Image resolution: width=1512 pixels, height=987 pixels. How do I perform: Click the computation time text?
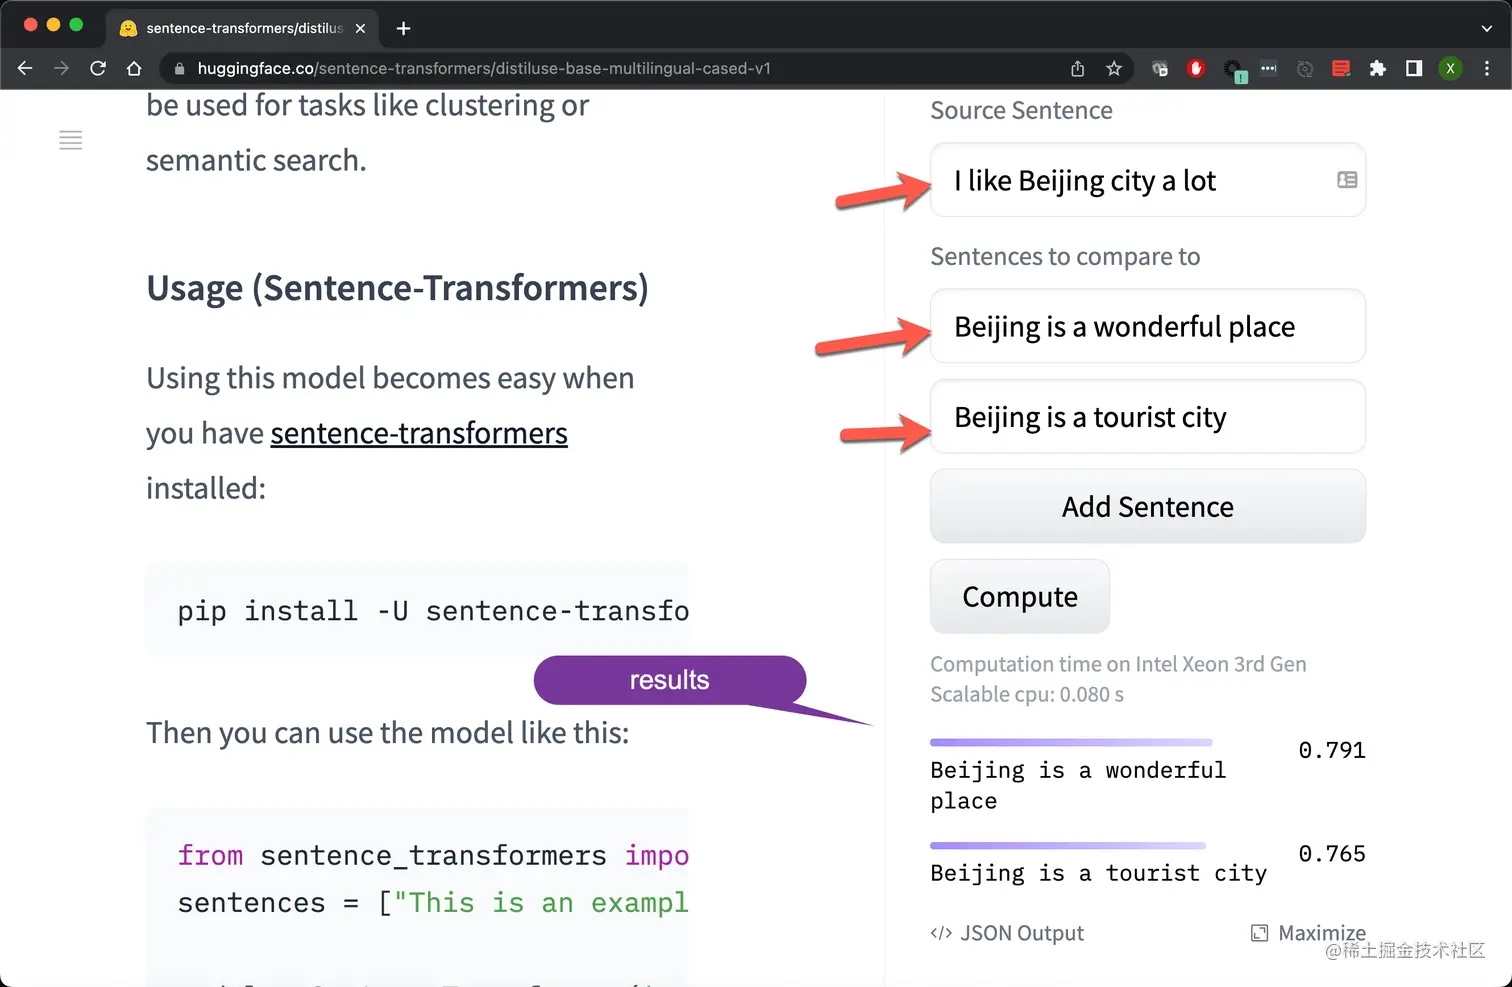(x=1118, y=679)
